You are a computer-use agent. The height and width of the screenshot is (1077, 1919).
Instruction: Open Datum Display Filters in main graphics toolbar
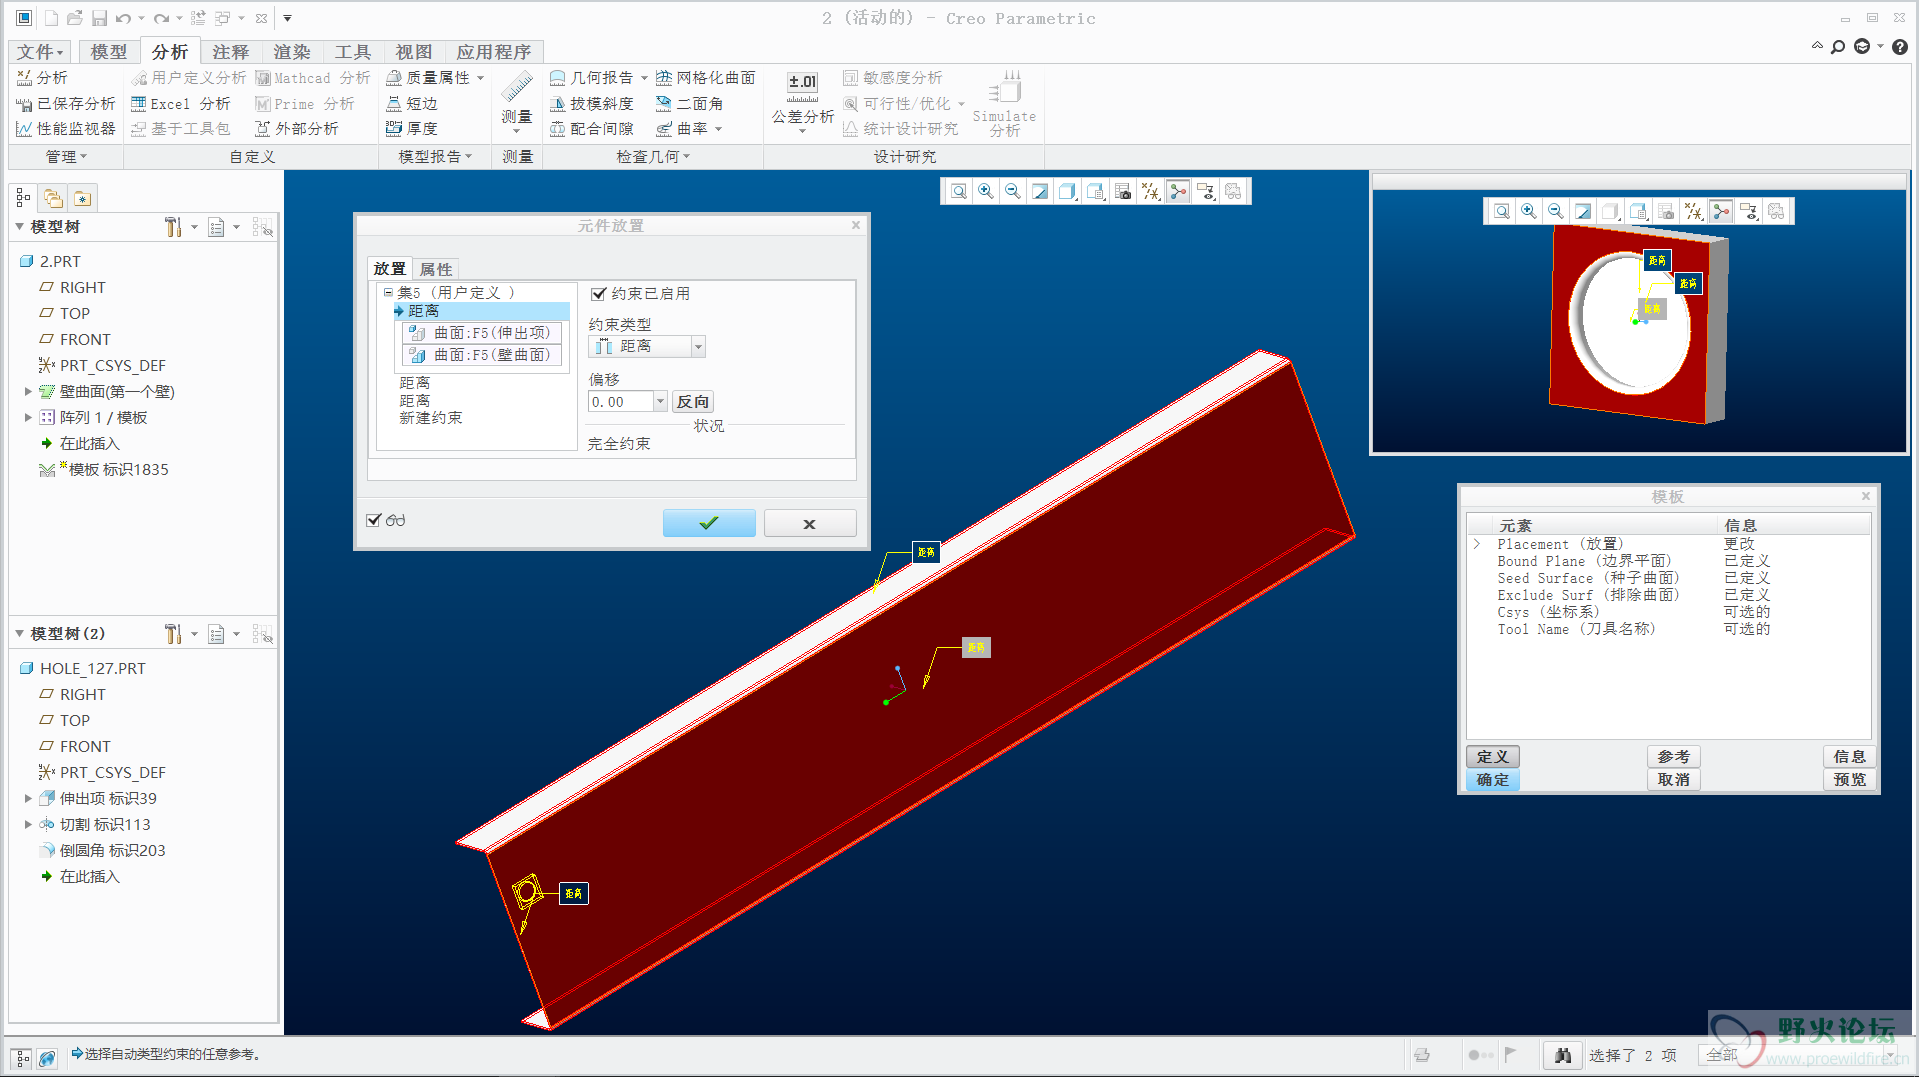(1151, 191)
